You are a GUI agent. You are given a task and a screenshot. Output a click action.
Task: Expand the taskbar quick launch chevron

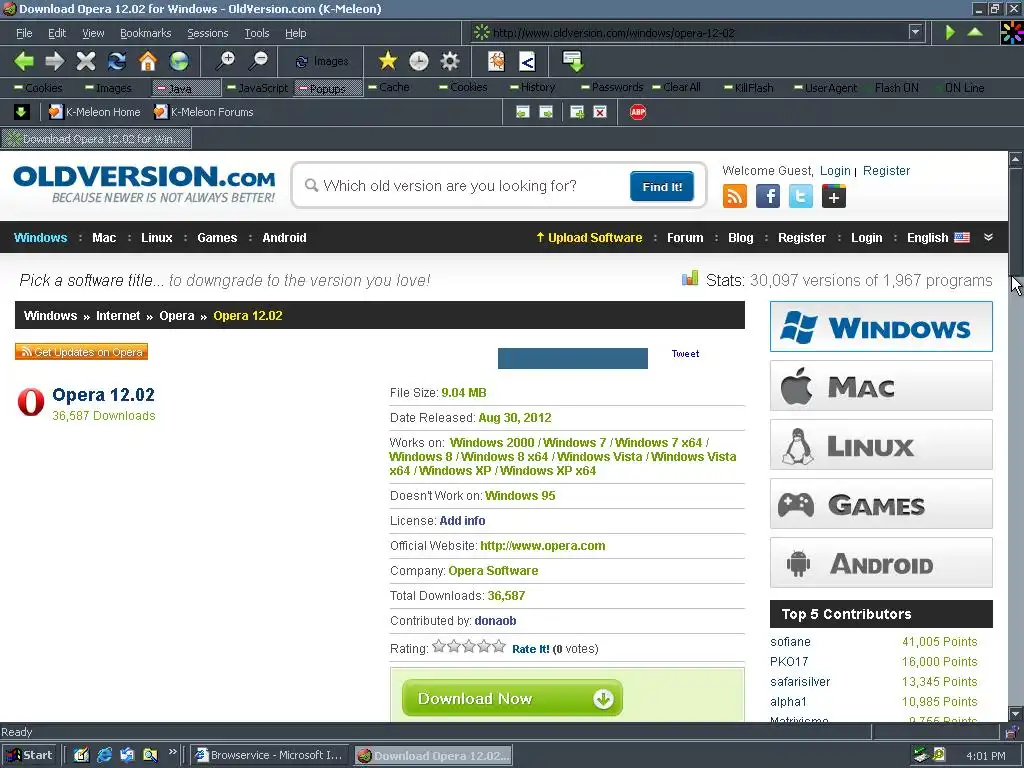click(x=172, y=752)
